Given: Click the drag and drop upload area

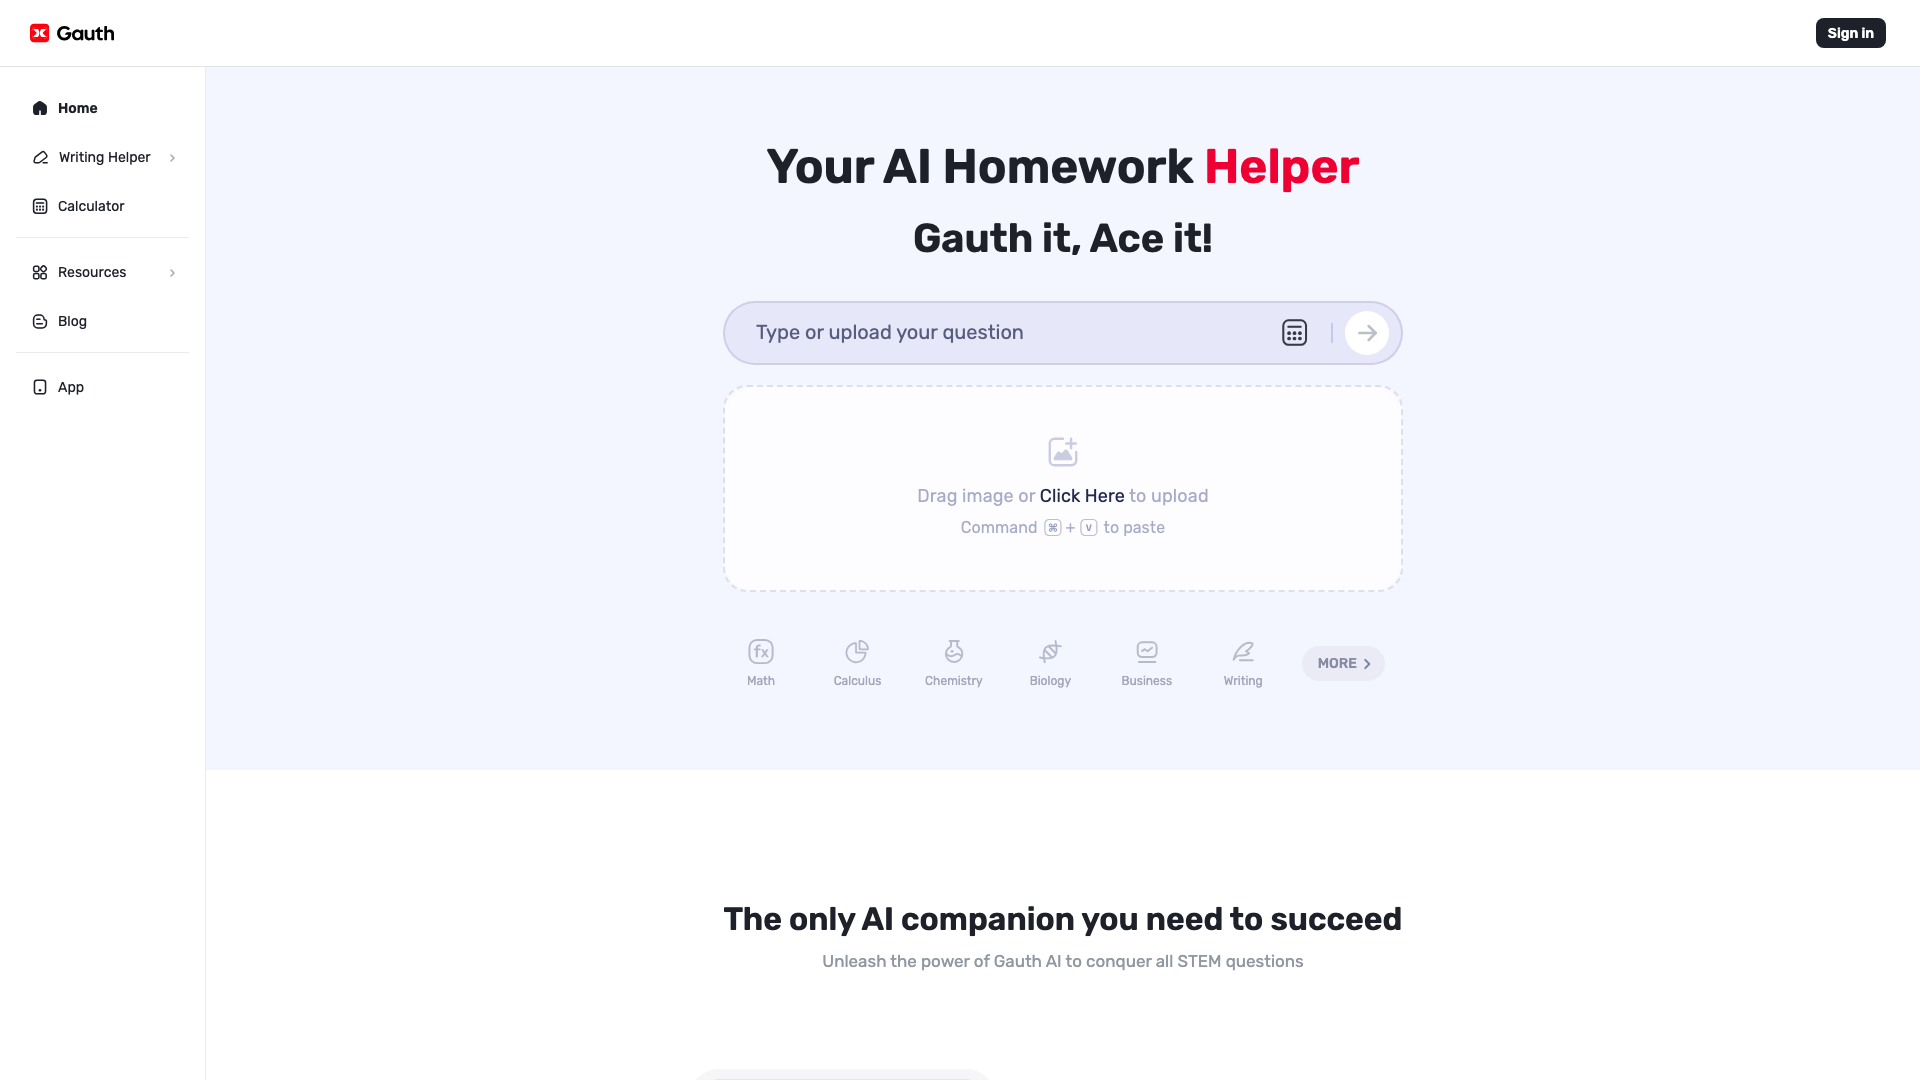Looking at the screenshot, I should click(x=1063, y=488).
